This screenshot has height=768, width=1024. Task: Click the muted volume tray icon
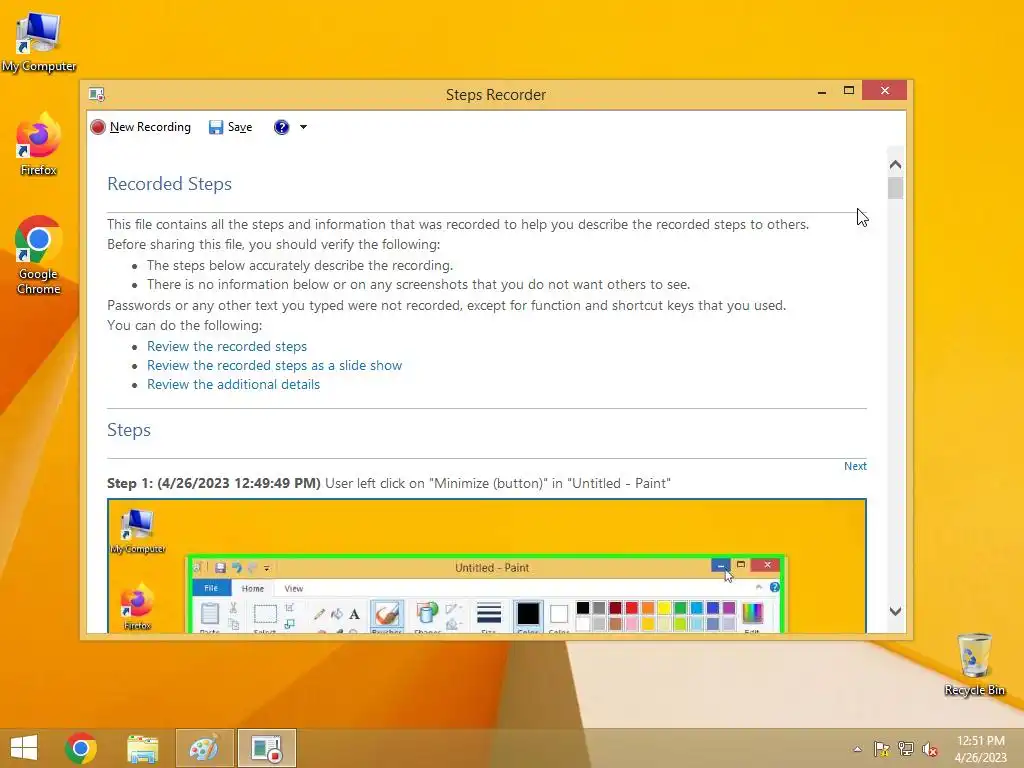930,749
